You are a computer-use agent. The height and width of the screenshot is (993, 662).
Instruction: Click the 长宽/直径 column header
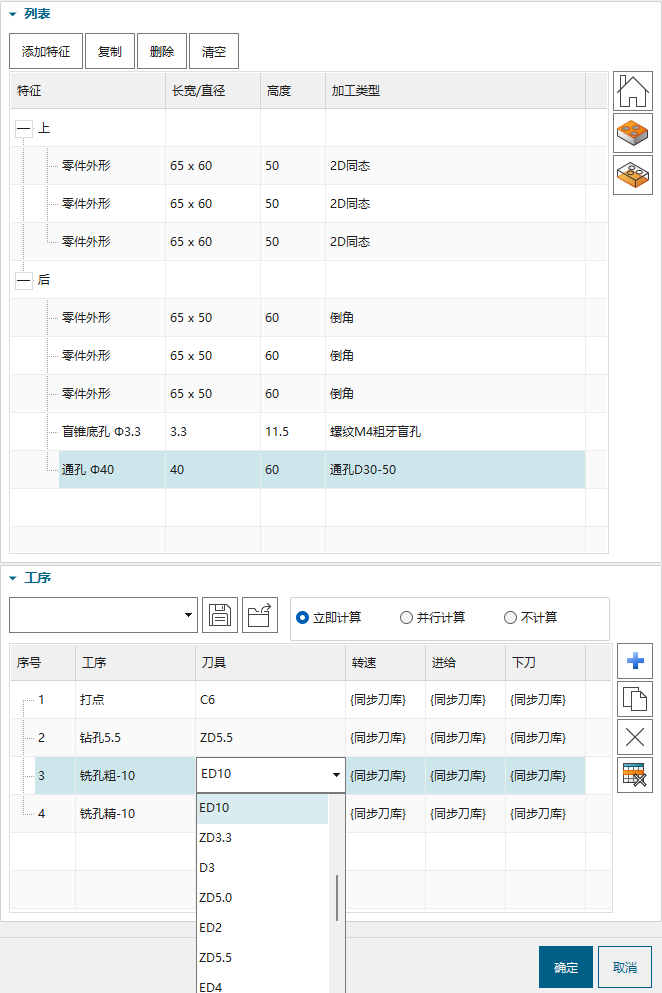[213, 91]
